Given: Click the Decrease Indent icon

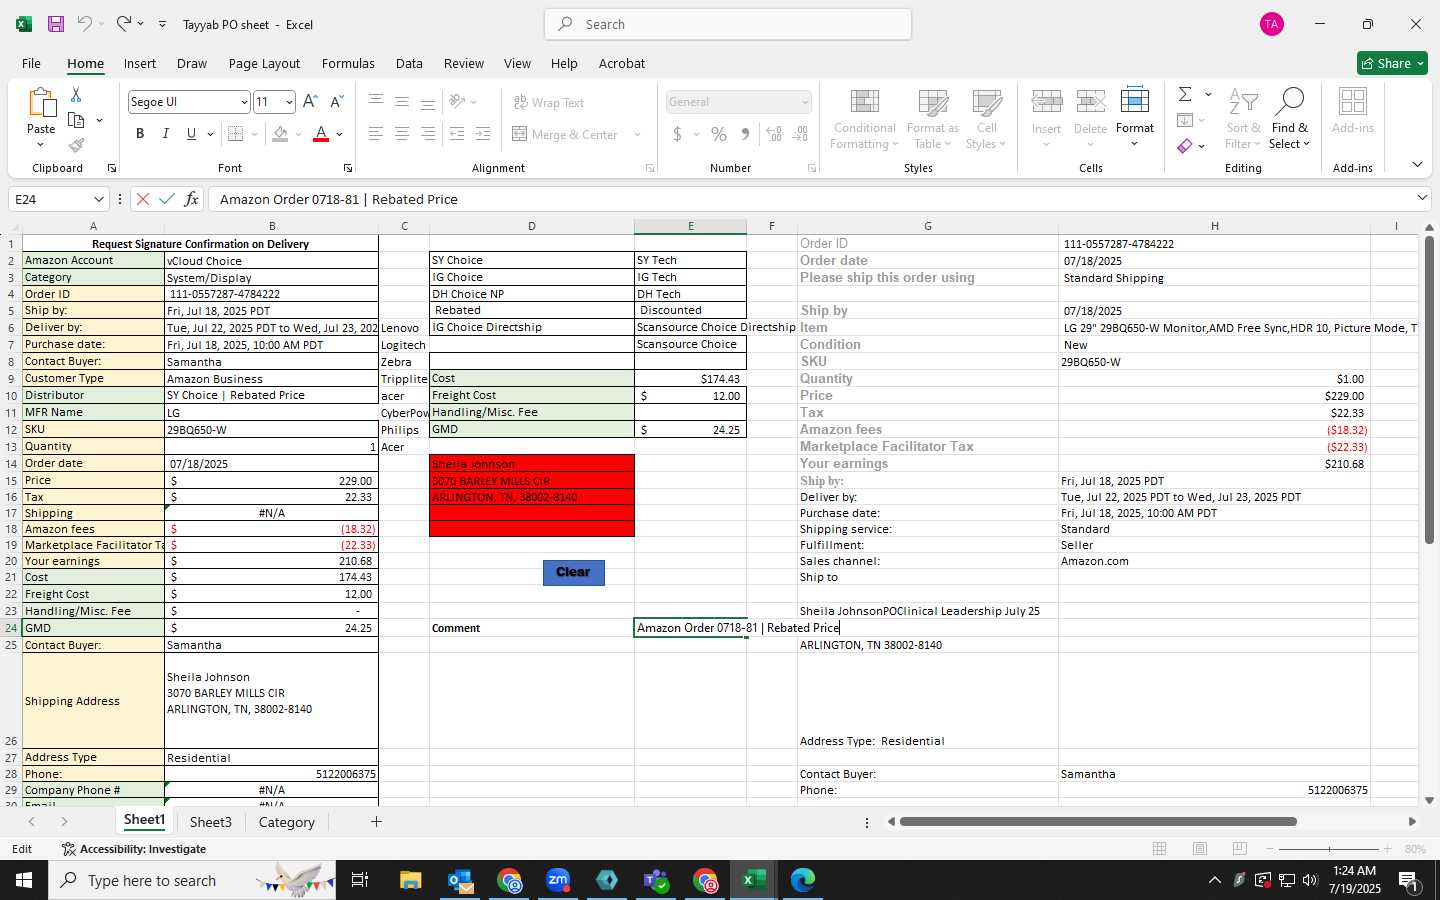Looking at the screenshot, I should [x=457, y=134].
